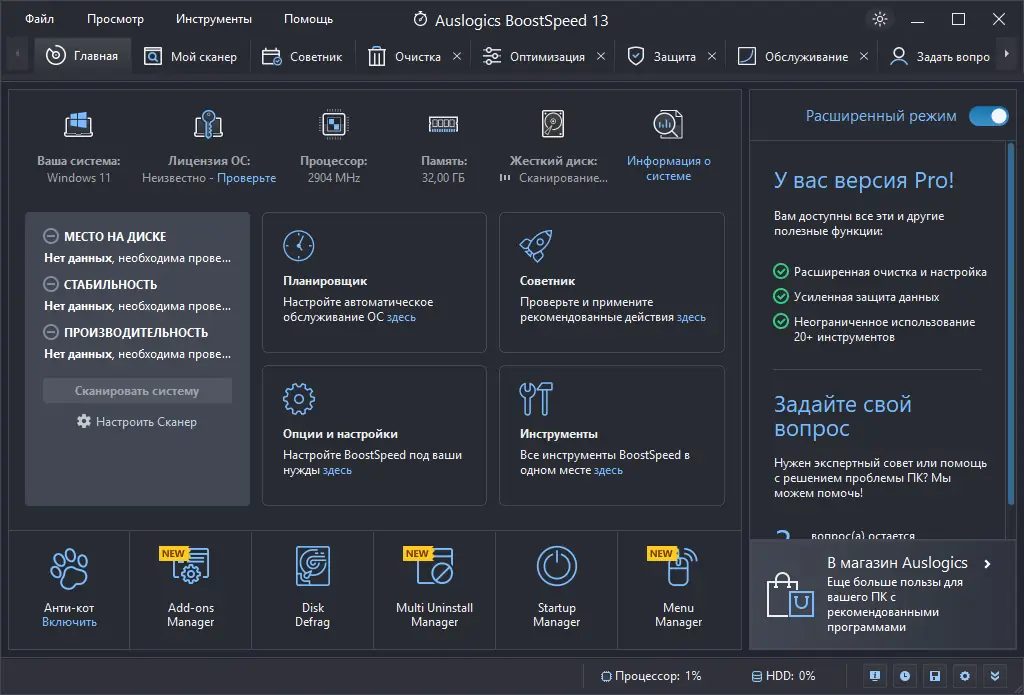
Task: Click the Память RAM icon
Action: tap(443, 123)
